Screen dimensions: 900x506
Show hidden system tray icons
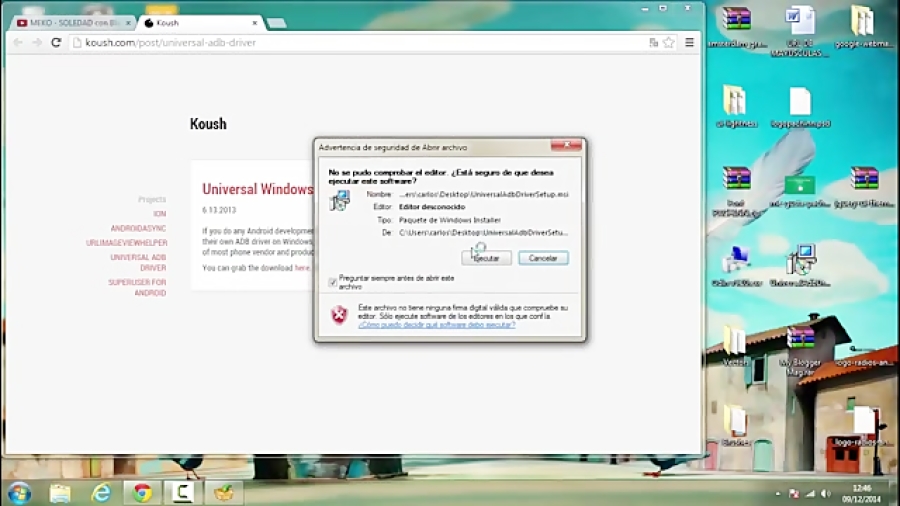778,493
